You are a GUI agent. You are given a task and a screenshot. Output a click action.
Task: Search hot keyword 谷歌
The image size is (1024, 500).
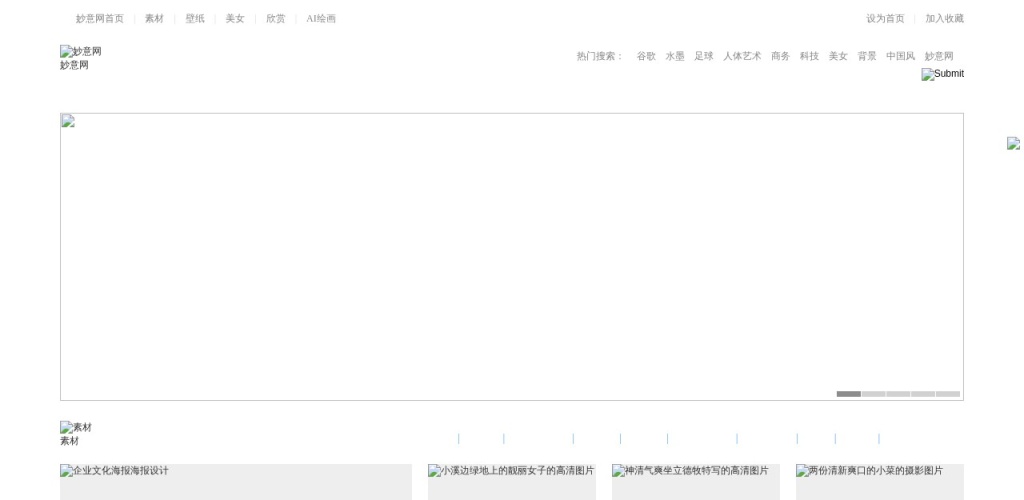646,57
